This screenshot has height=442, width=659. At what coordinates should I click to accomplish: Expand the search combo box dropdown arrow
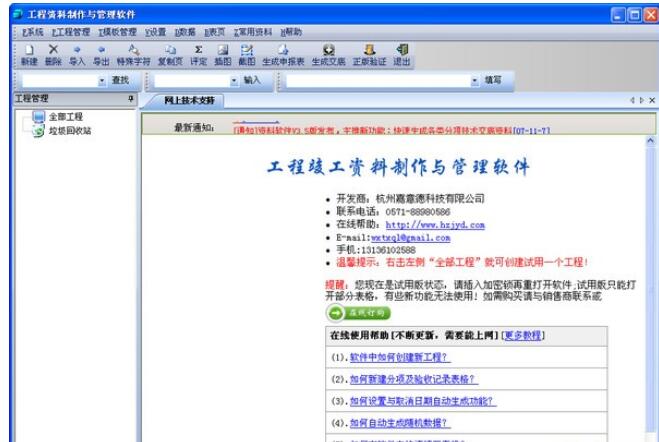pos(102,81)
